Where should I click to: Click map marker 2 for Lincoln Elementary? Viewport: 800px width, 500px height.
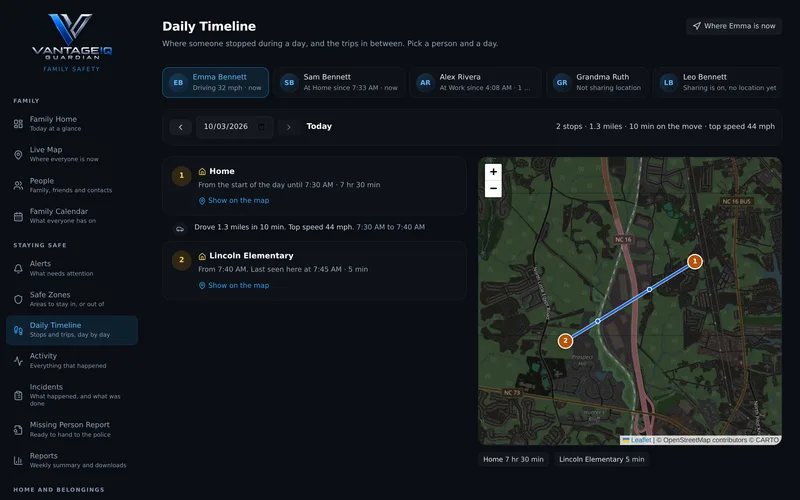(x=565, y=341)
